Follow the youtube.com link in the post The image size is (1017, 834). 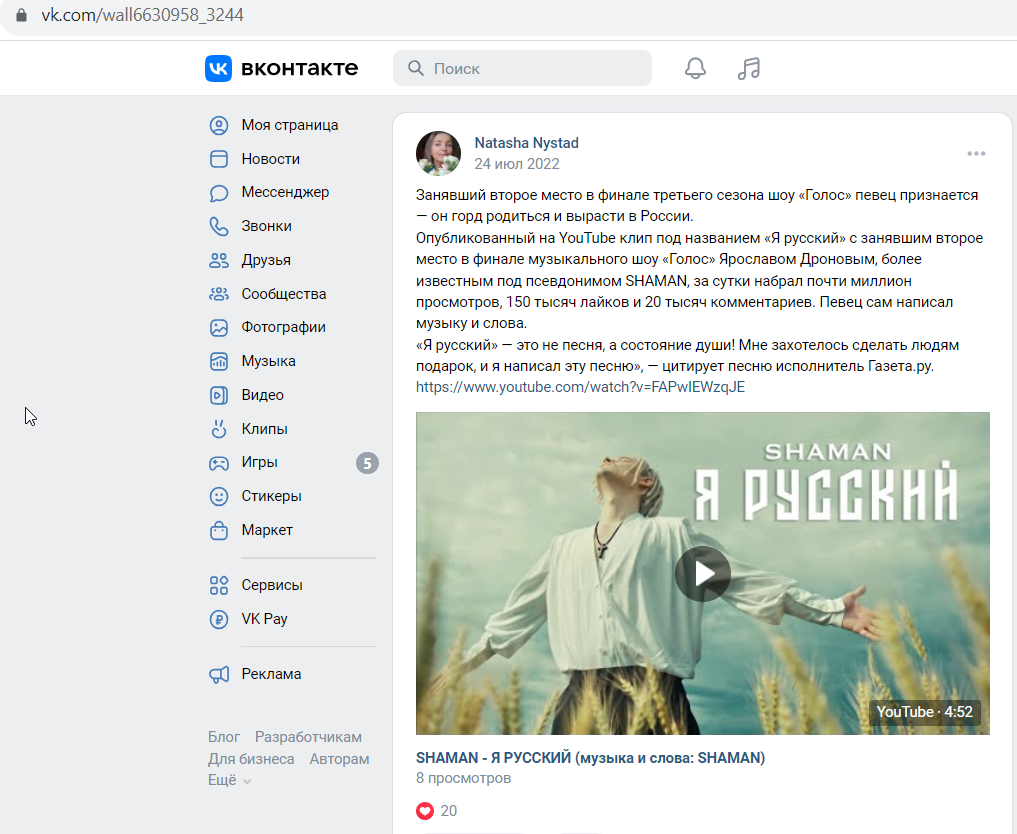(x=580, y=387)
